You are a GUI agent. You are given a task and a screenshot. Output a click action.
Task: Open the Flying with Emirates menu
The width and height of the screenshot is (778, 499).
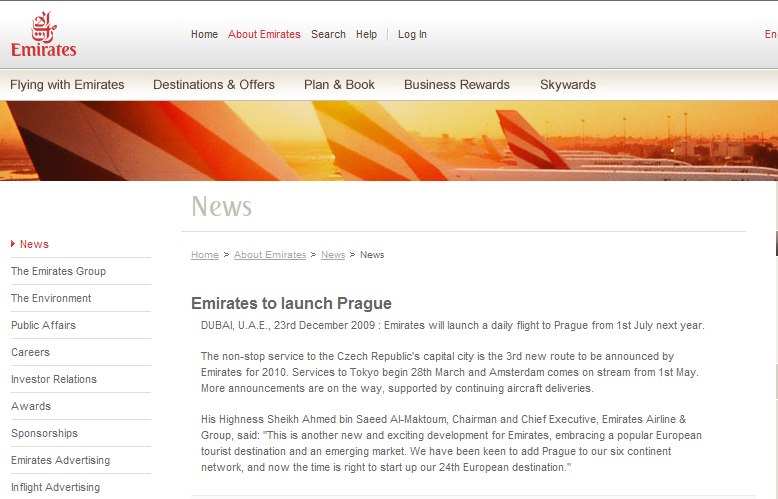(67, 85)
